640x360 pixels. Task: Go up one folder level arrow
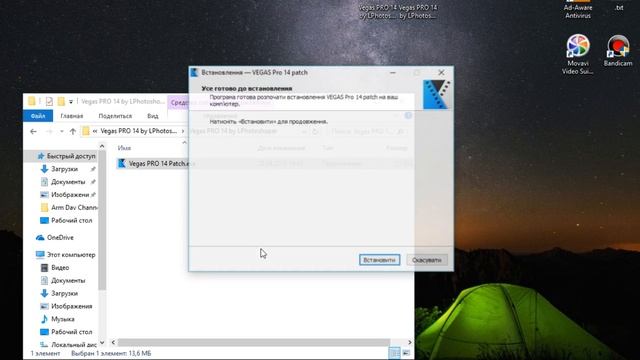click(x=73, y=131)
